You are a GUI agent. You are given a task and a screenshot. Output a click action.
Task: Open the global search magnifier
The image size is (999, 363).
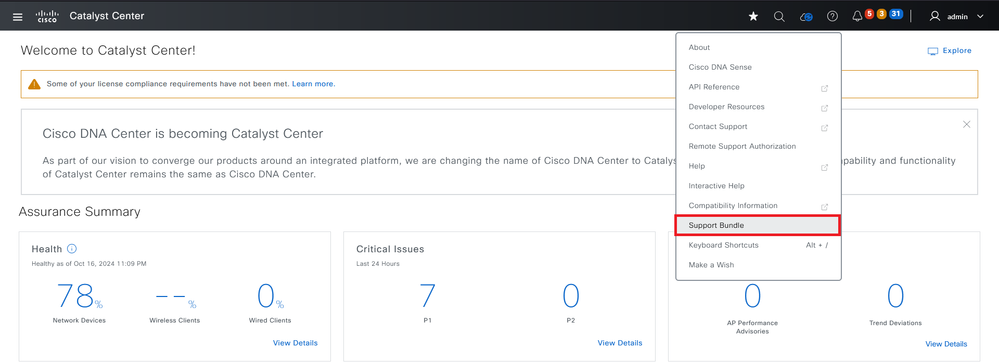779,17
